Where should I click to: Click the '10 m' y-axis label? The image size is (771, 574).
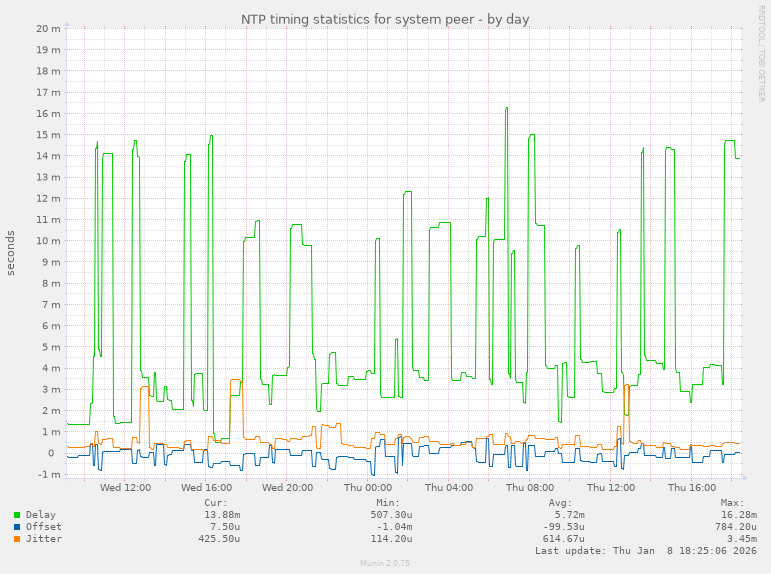click(x=48, y=241)
